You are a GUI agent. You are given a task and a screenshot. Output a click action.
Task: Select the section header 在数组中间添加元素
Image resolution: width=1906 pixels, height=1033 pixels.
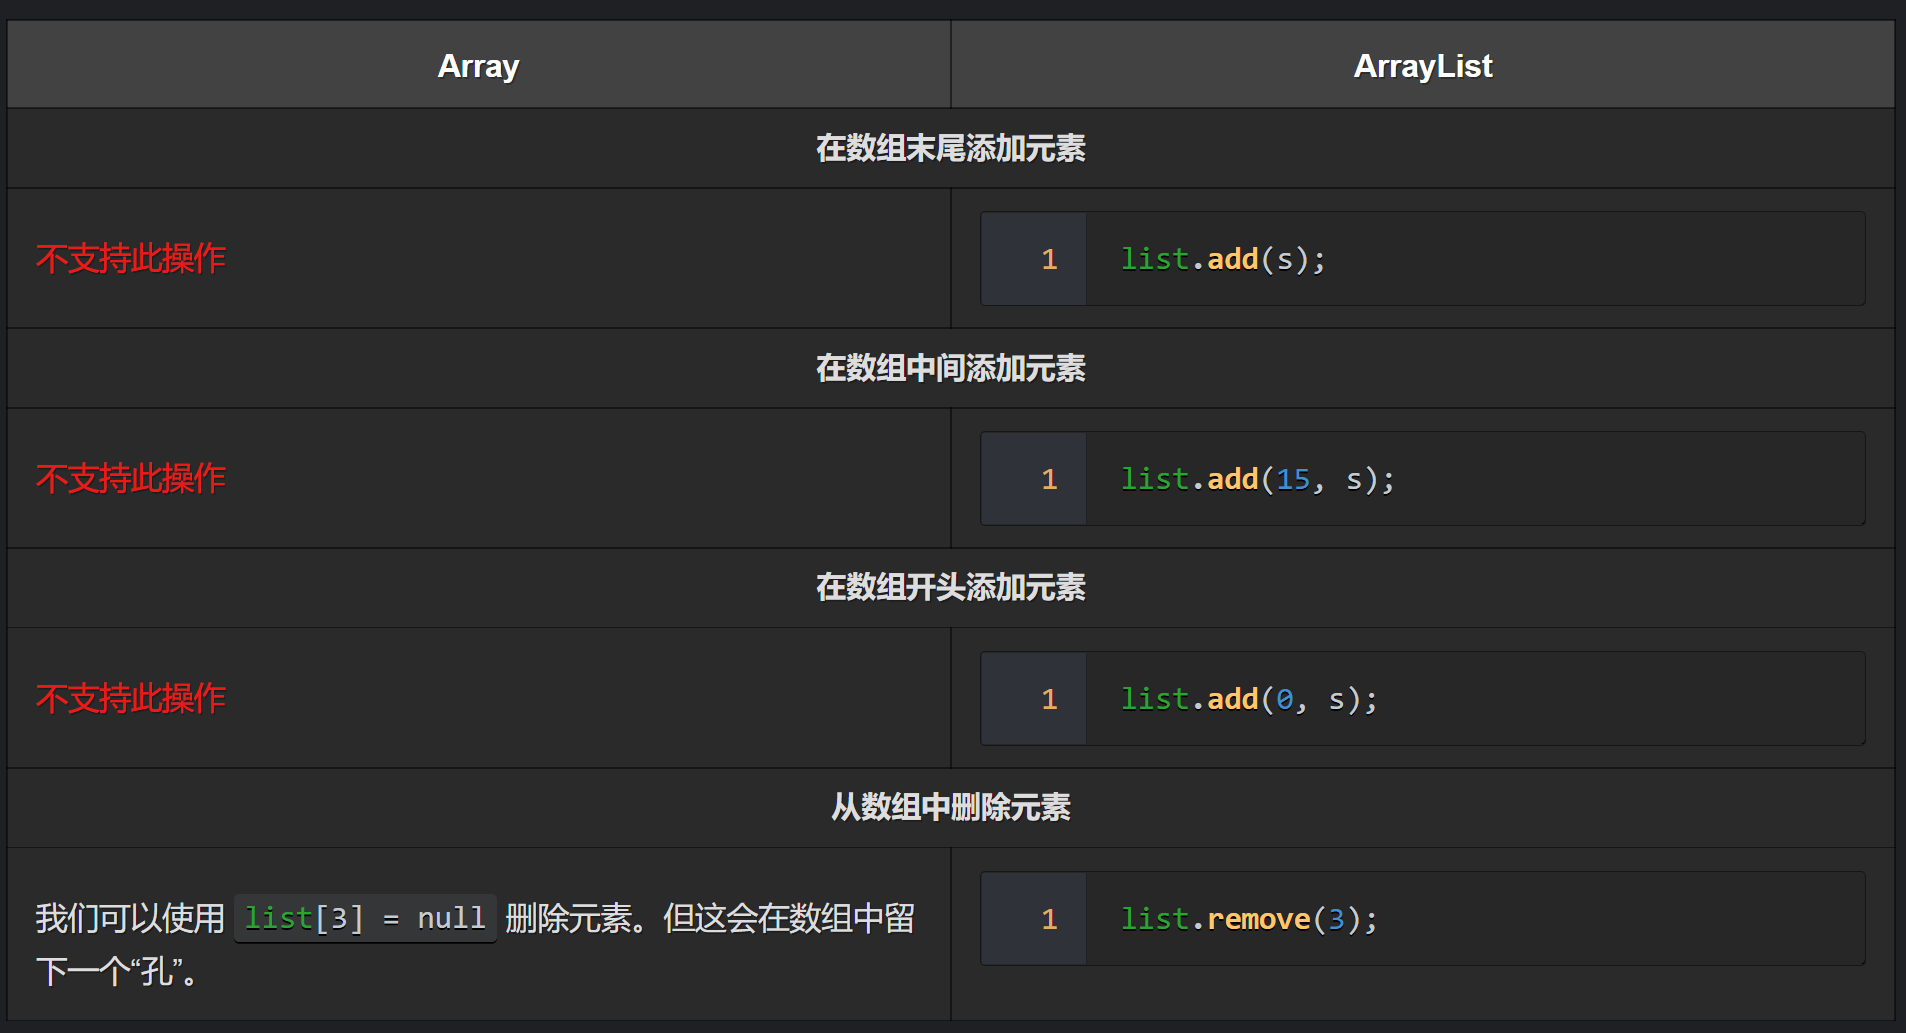[x=951, y=368]
